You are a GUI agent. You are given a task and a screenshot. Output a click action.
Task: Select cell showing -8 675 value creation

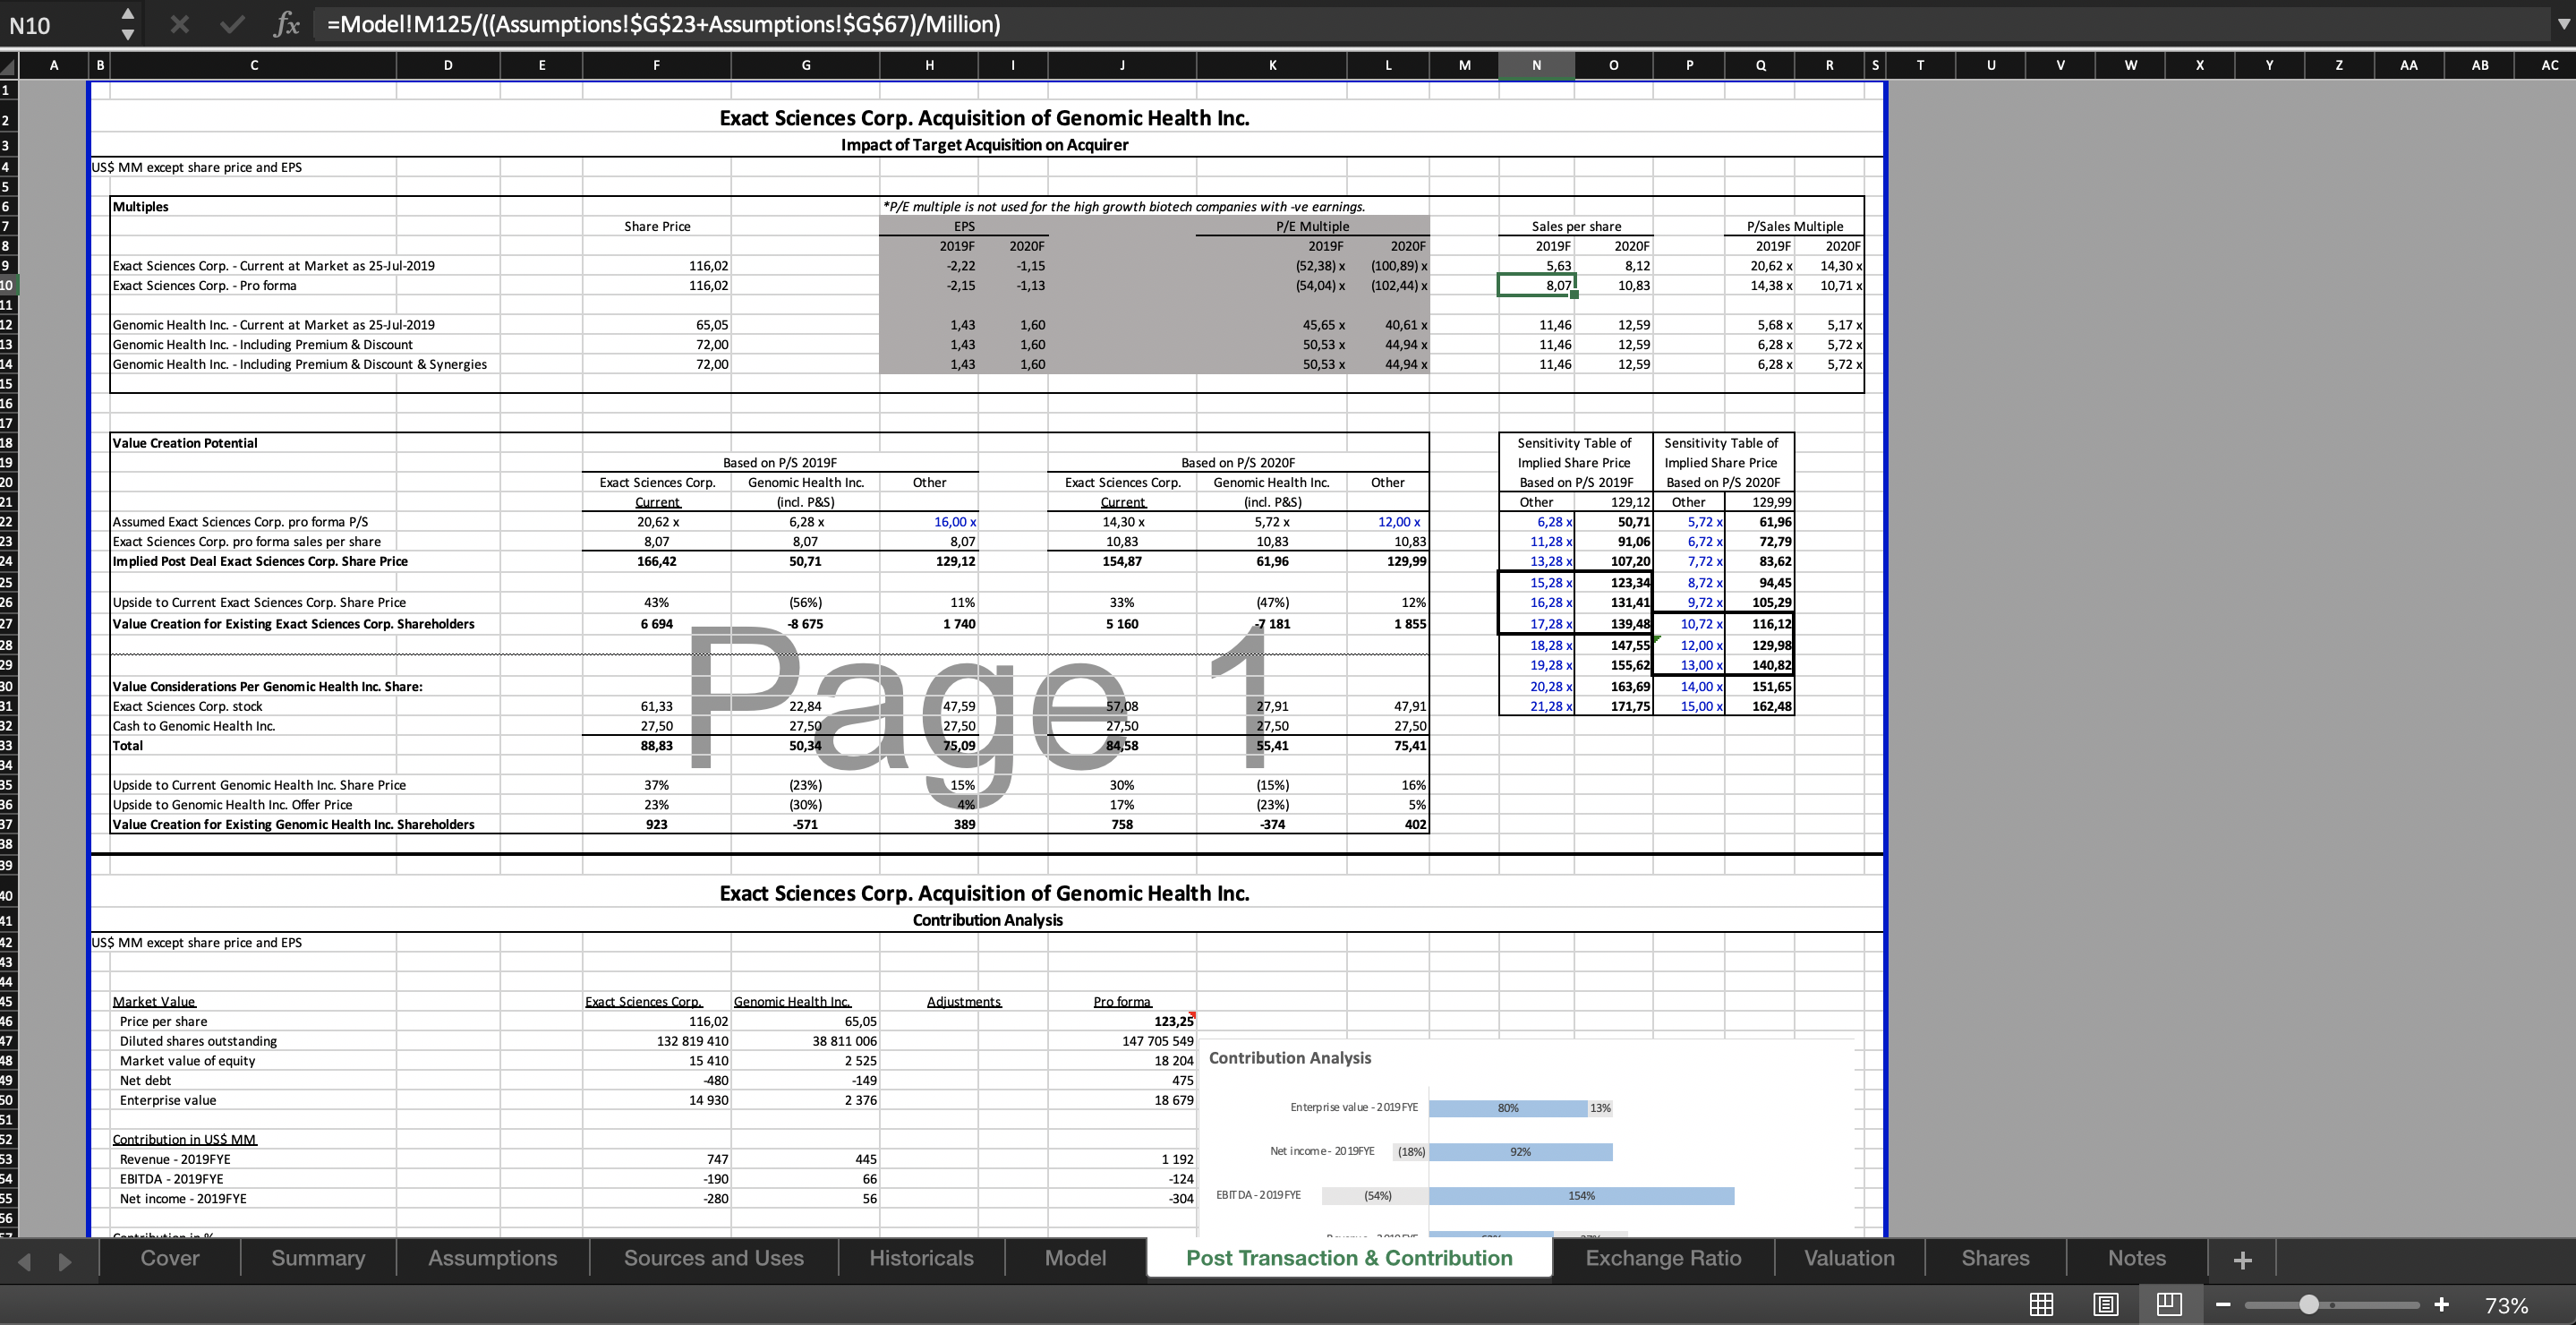(x=805, y=624)
